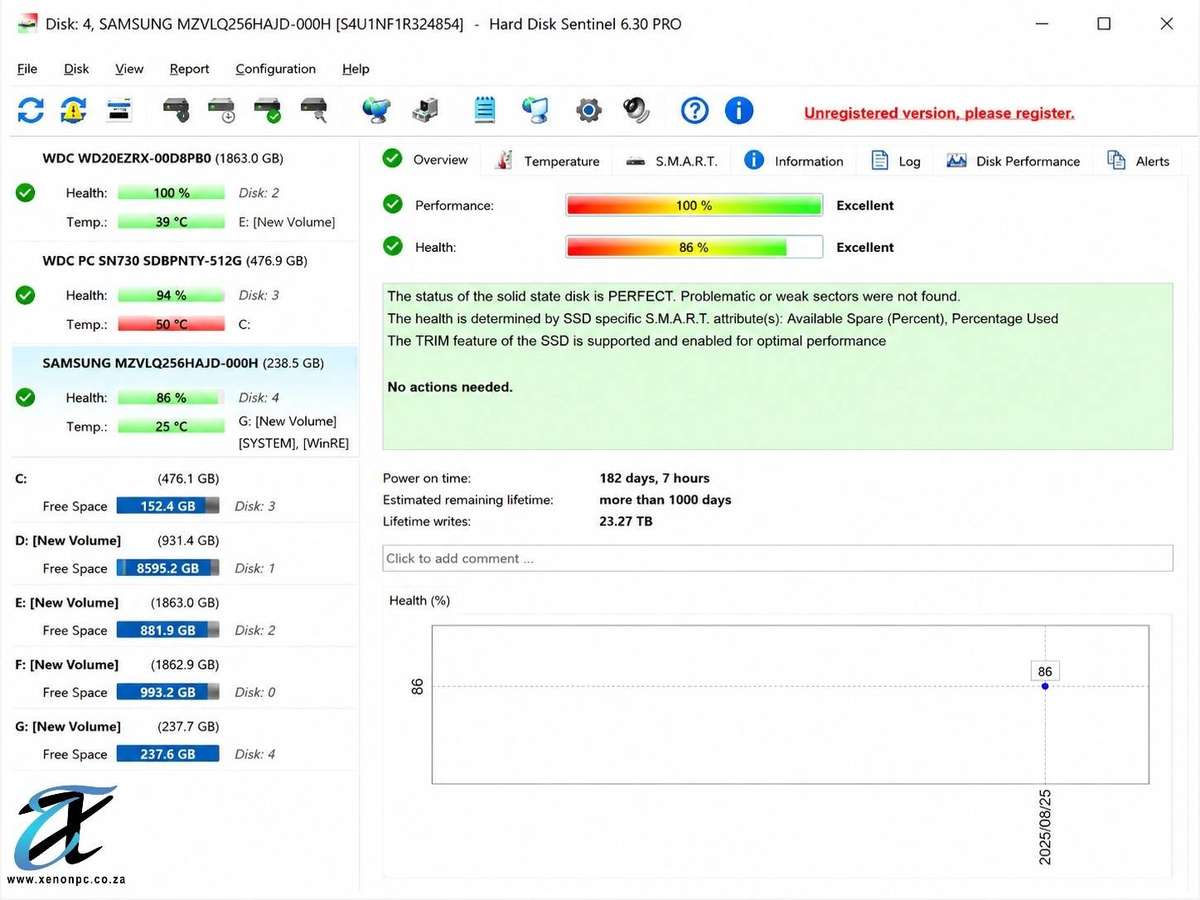Click the 237.6 GB free space bar
Image resolution: width=1200 pixels, height=900 pixels.
coord(167,754)
